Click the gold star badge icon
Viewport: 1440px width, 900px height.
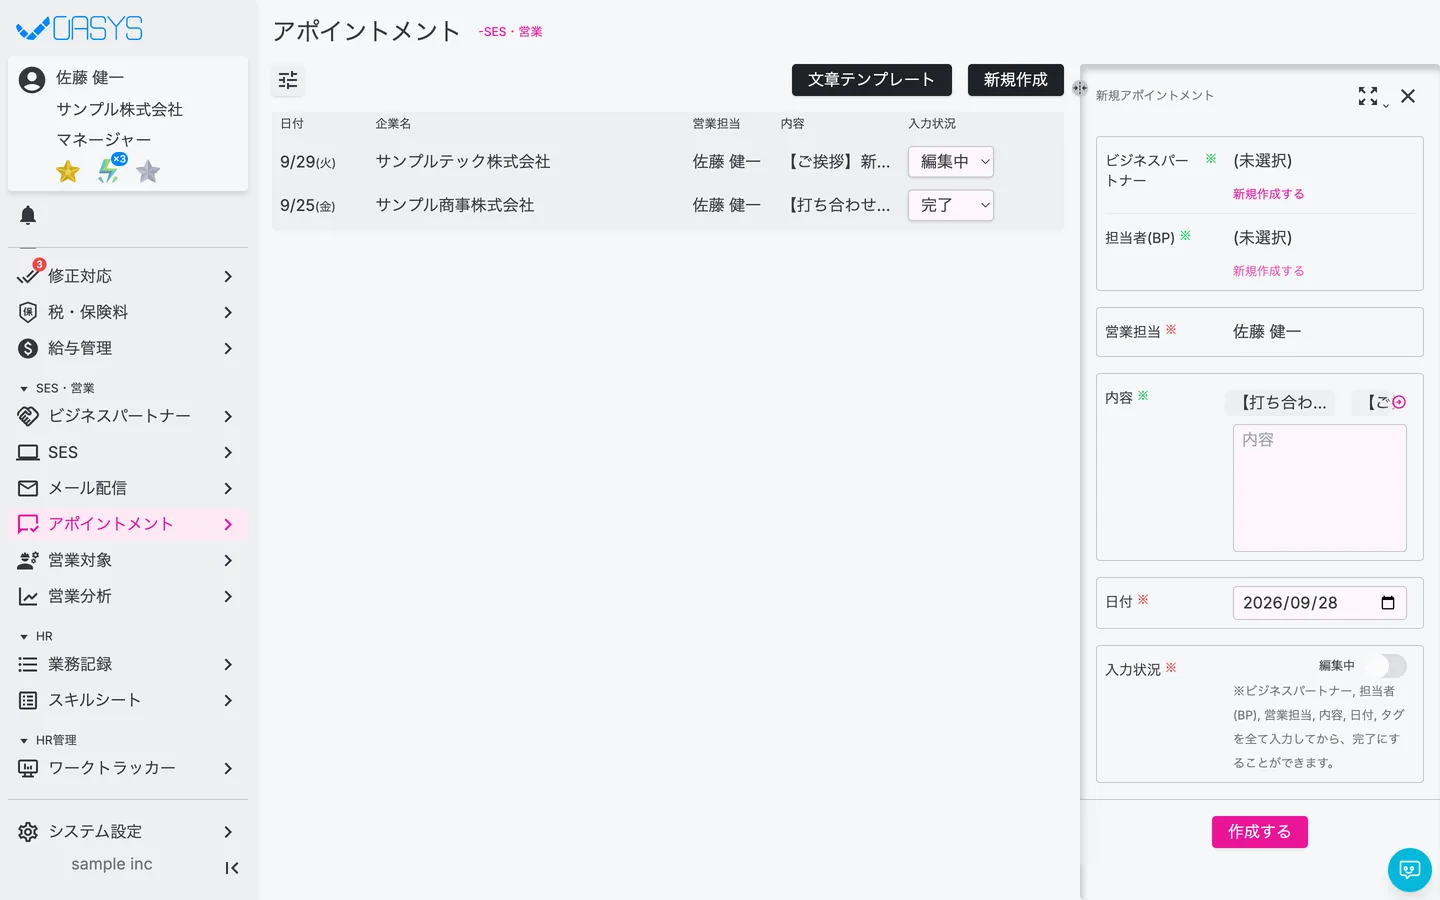coord(68,172)
